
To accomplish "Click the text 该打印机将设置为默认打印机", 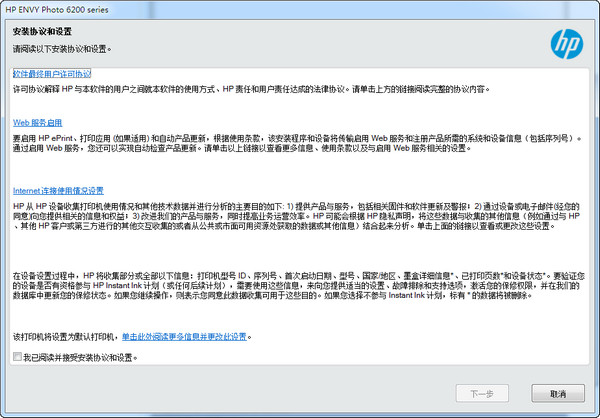I will [63, 337].
